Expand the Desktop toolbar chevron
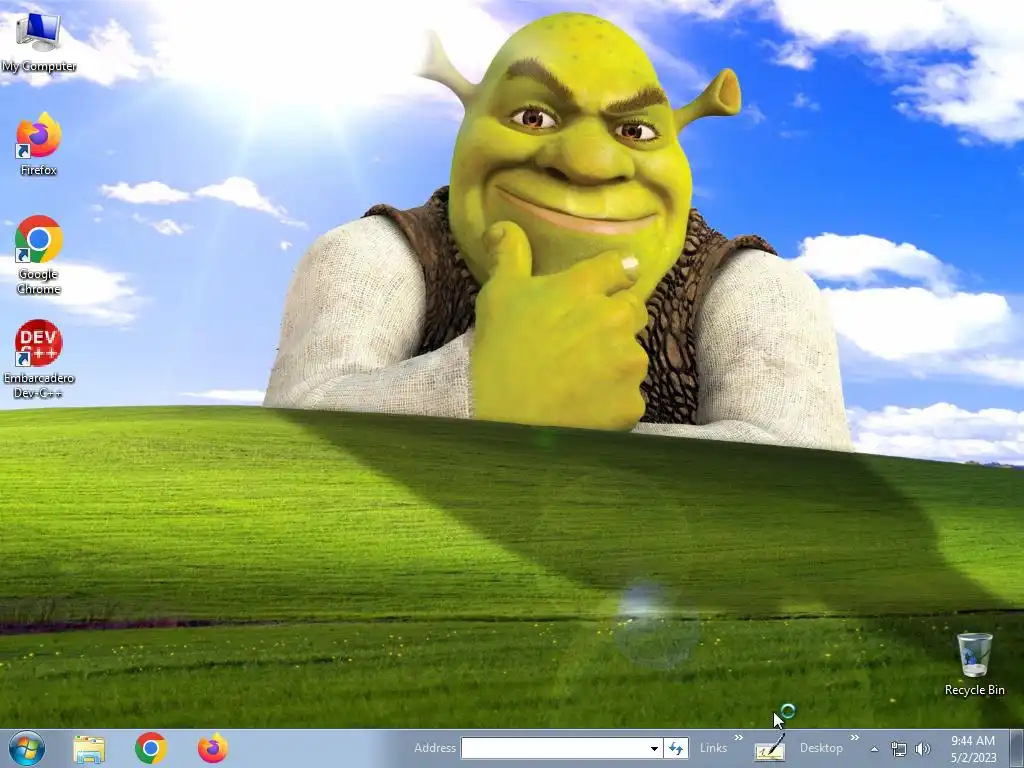 (854, 738)
